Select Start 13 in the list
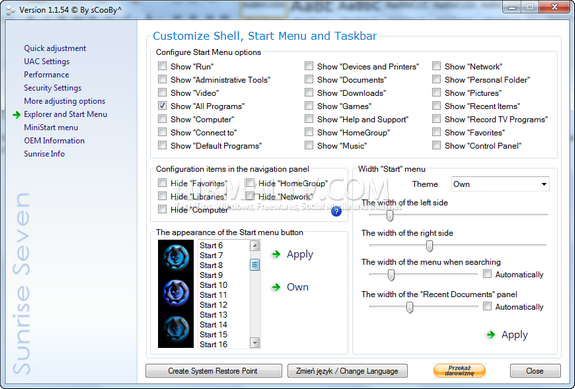This screenshot has height=389, width=575. [x=213, y=315]
